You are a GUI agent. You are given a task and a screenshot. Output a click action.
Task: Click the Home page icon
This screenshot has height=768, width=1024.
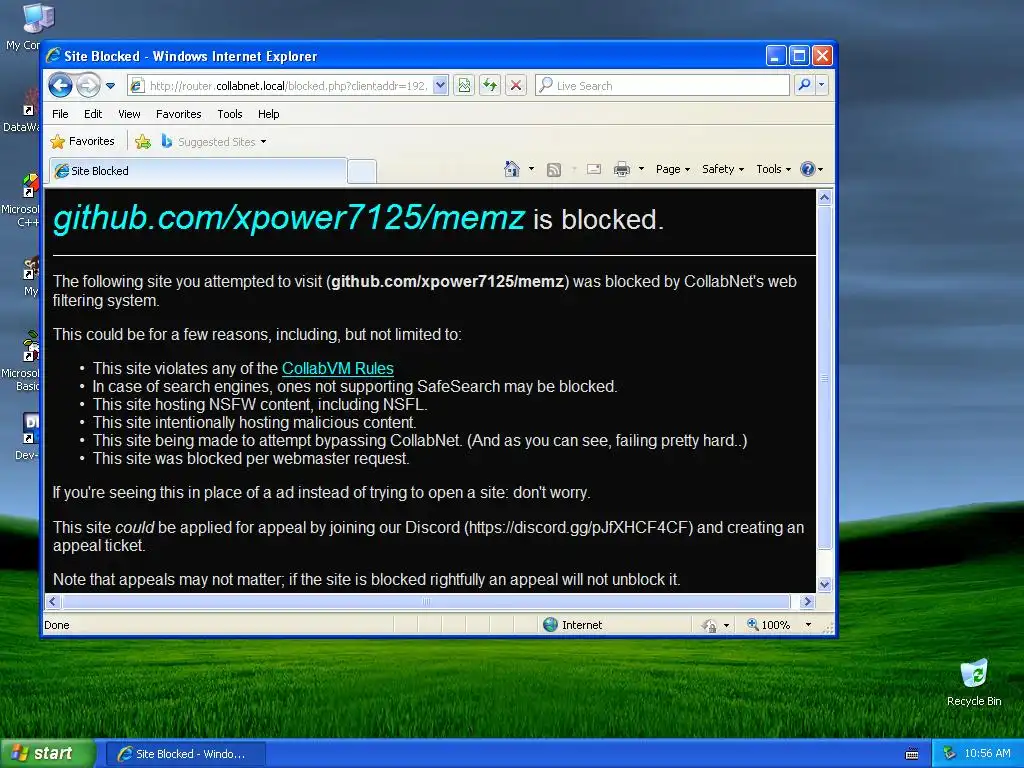(x=511, y=169)
